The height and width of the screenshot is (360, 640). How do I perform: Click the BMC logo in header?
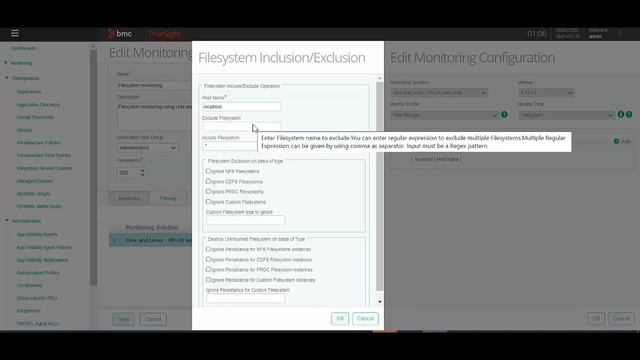[120, 33]
